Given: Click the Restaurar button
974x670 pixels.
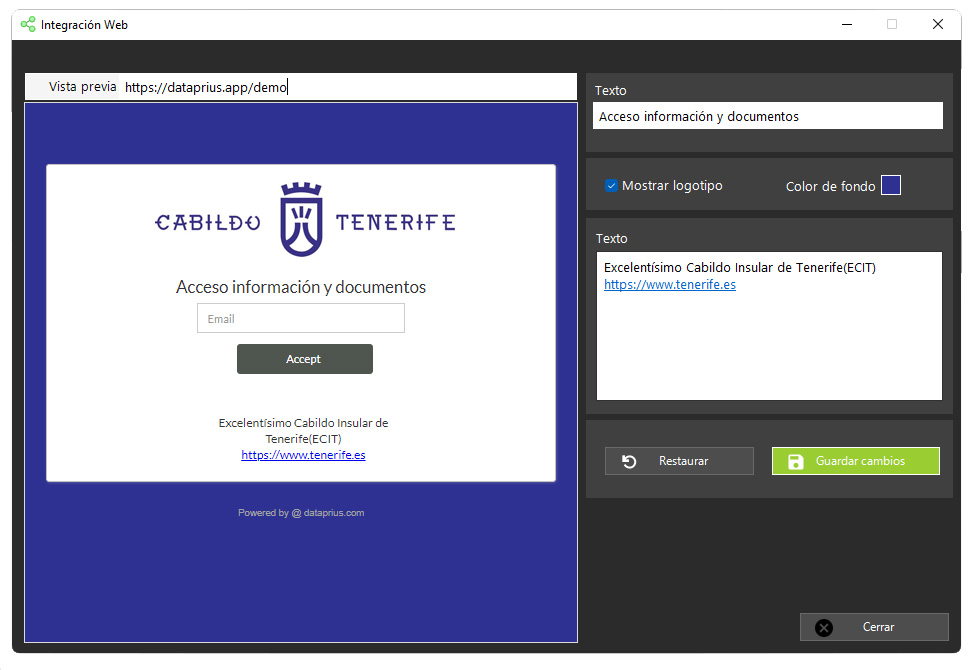Looking at the screenshot, I should [679, 461].
